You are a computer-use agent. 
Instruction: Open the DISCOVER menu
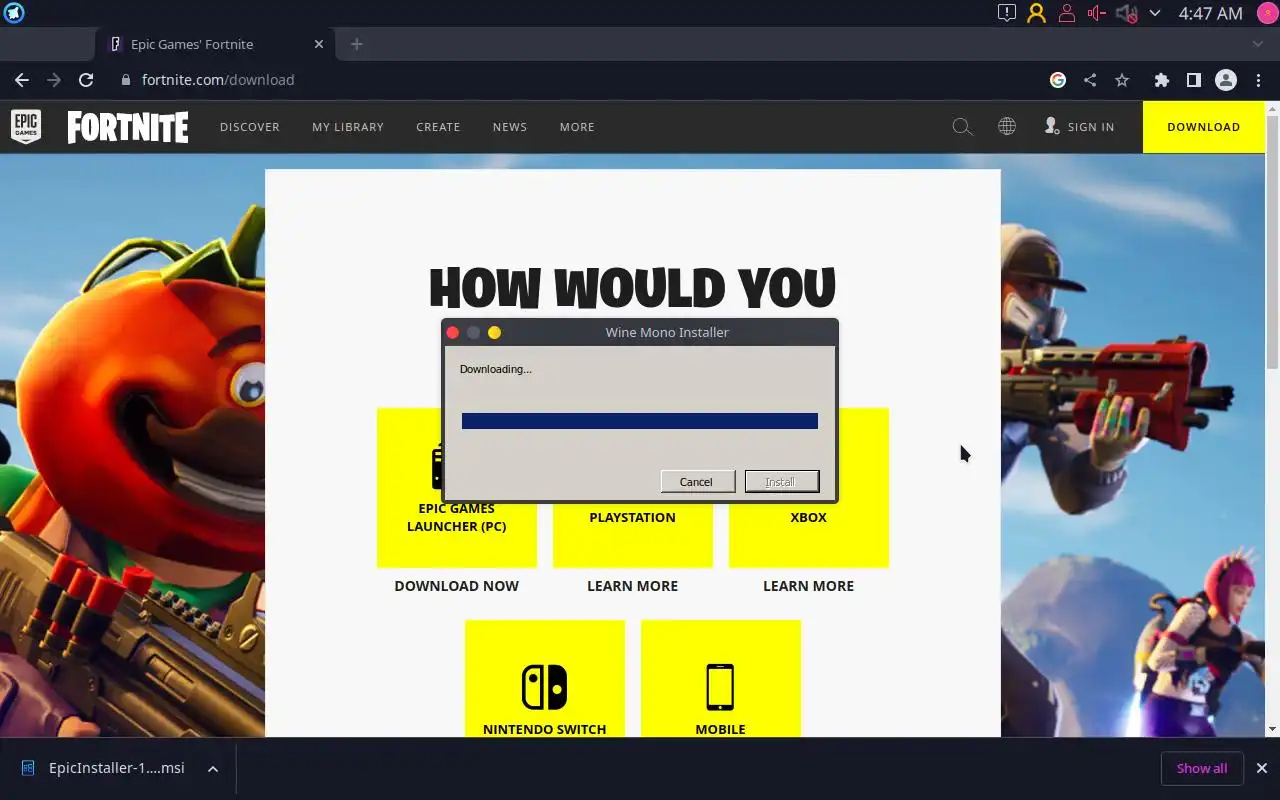tap(250, 127)
